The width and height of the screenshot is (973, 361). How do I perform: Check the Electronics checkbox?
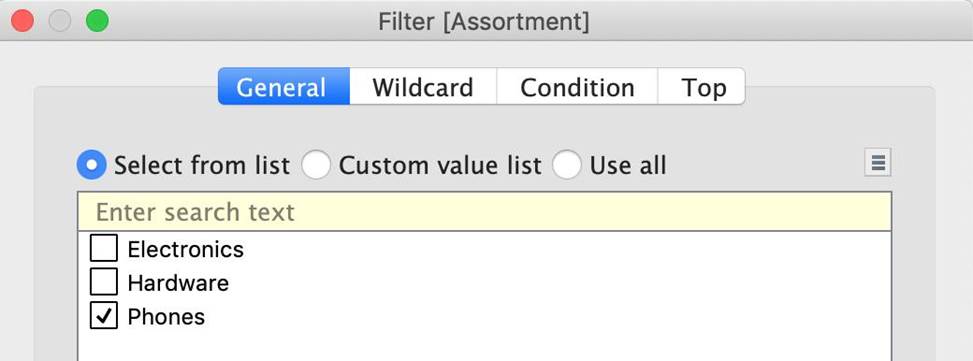(x=104, y=249)
